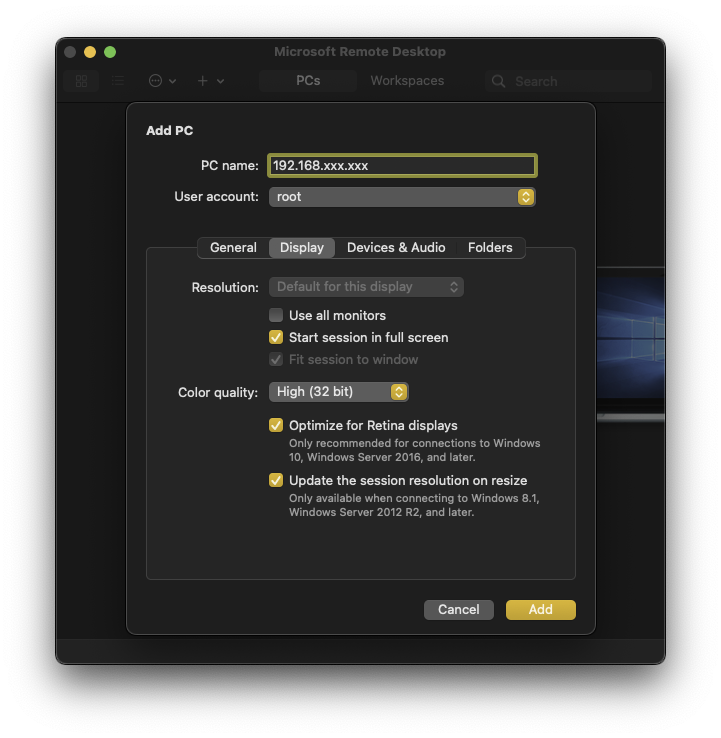Open the Resolution dropdown
Viewport: 721px width, 738px height.
(366, 287)
